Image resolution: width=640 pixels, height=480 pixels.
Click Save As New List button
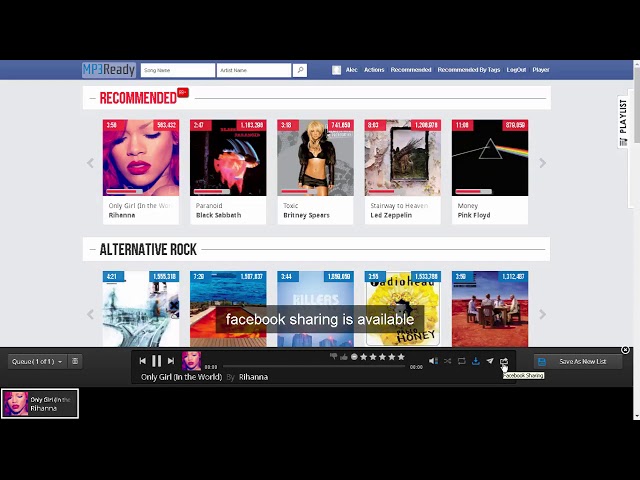click(578, 362)
